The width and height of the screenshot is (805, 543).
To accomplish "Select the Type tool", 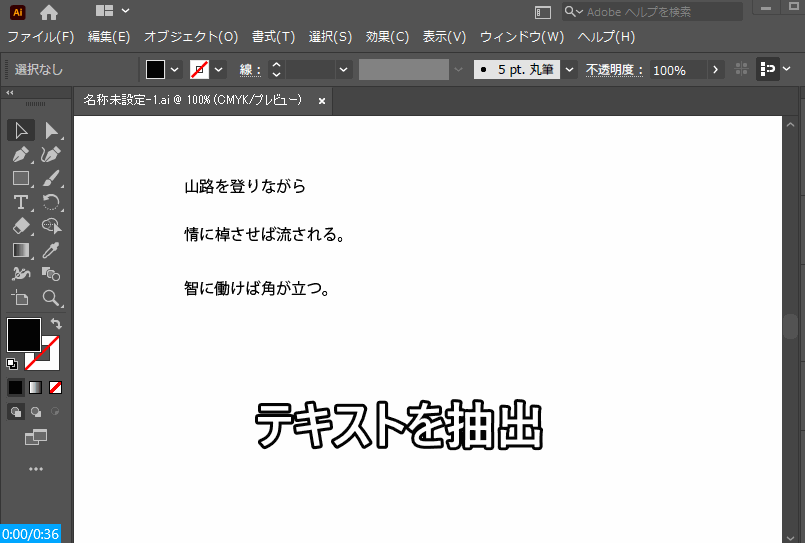I will [21, 202].
